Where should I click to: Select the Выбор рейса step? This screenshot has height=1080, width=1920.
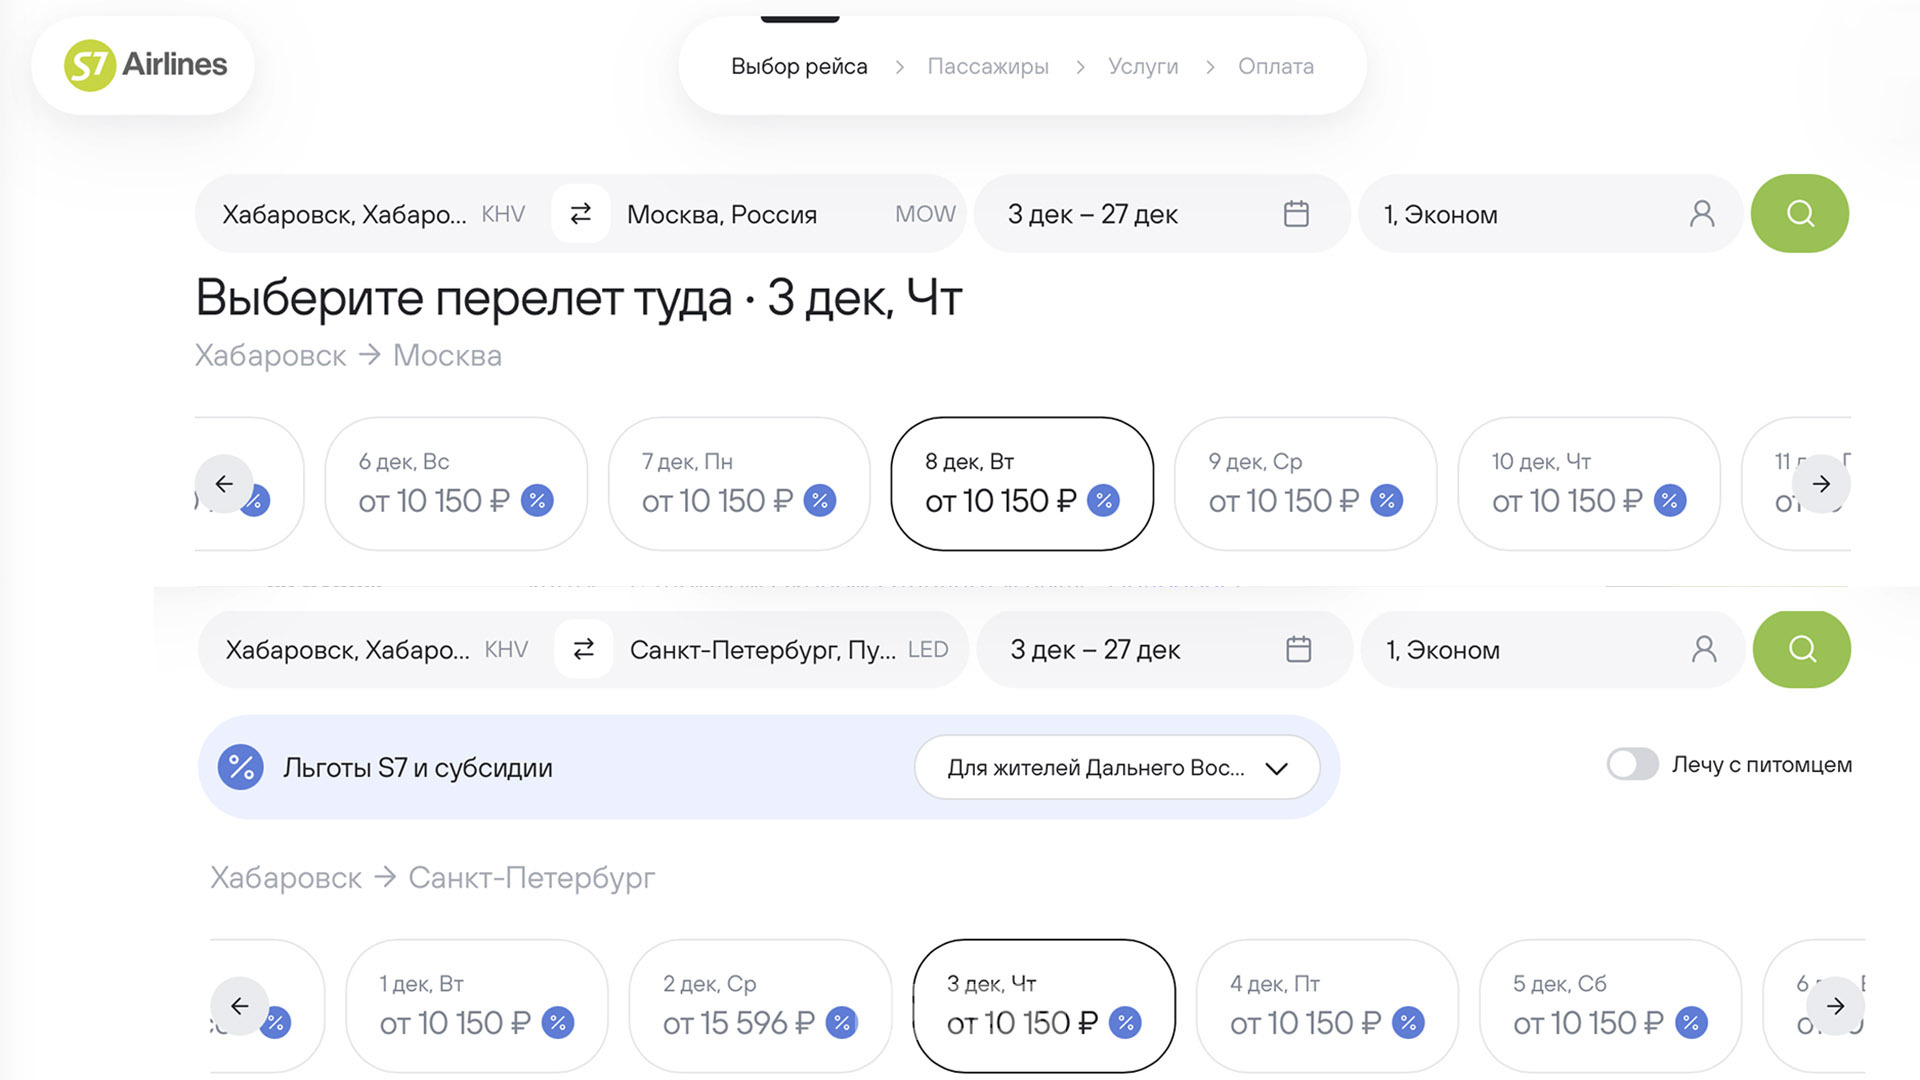(x=799, y=66)
